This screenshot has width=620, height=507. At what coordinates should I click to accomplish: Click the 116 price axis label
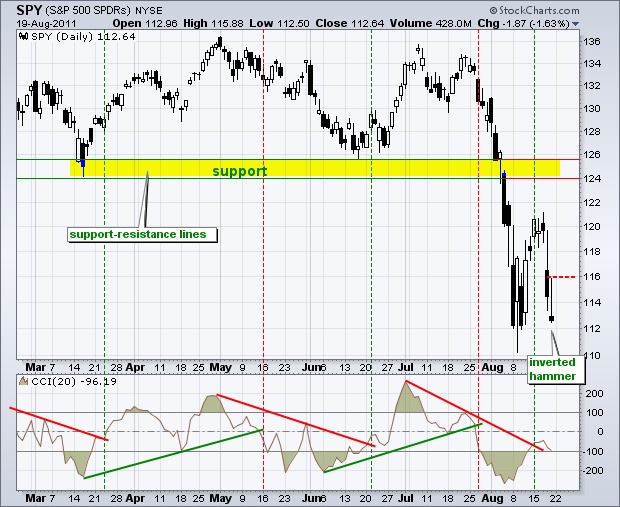tap(592, 277)
